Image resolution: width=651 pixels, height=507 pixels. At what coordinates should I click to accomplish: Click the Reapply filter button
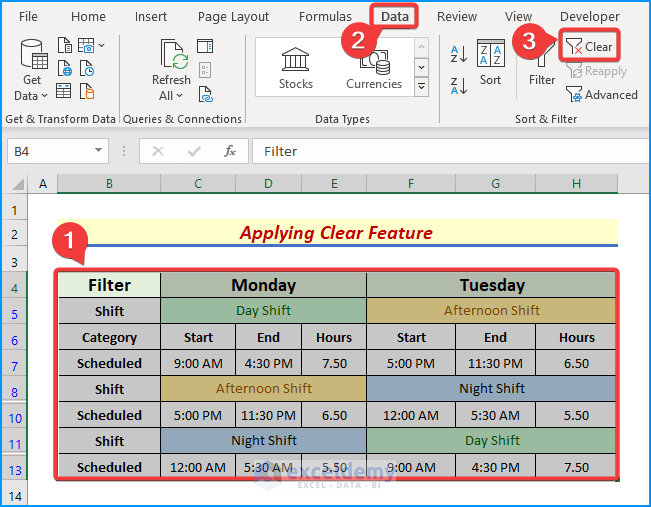[596, 71]
